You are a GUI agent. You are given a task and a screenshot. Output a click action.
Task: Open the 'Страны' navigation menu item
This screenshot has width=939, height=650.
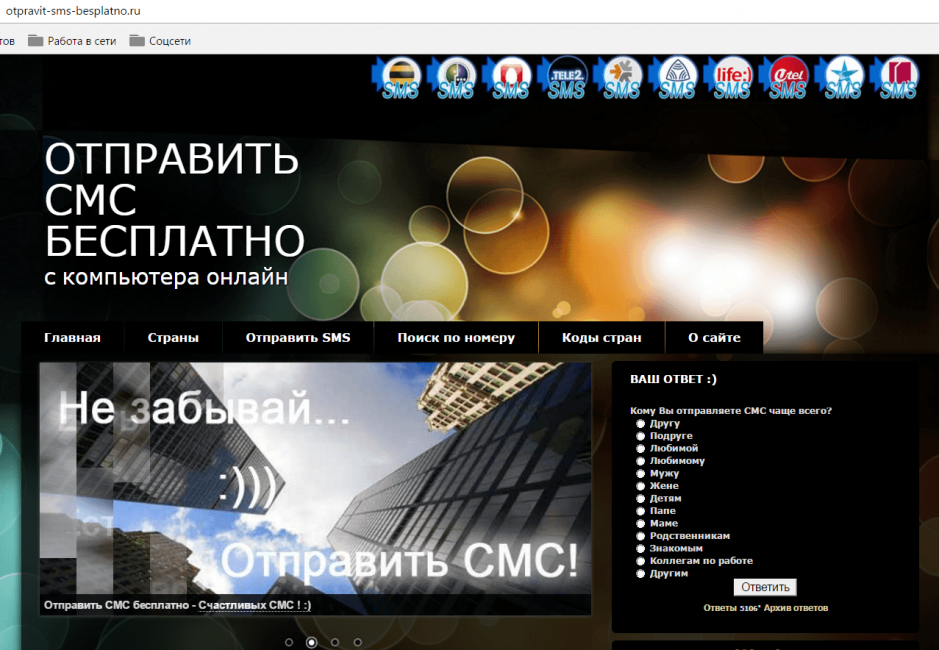[173, 338]
